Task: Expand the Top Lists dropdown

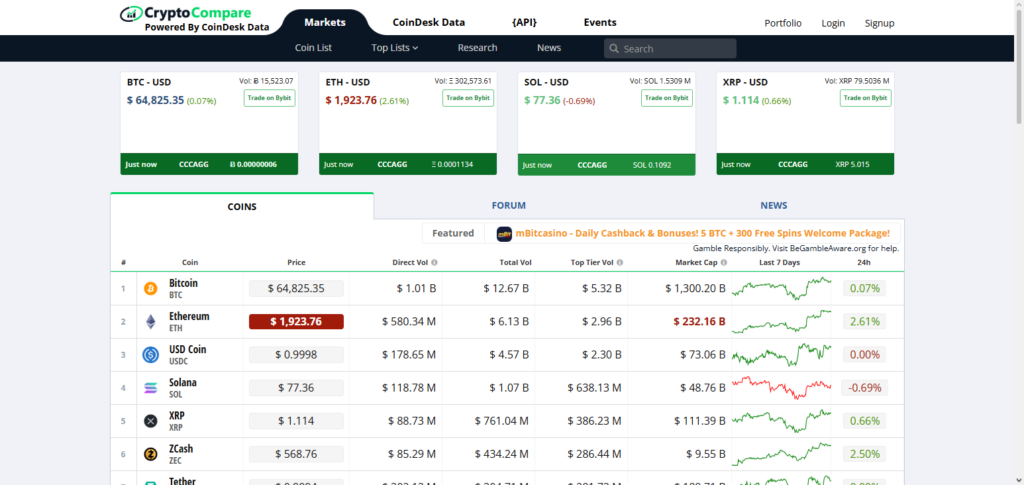Action: pyautogui.click(x=394, y=48)
